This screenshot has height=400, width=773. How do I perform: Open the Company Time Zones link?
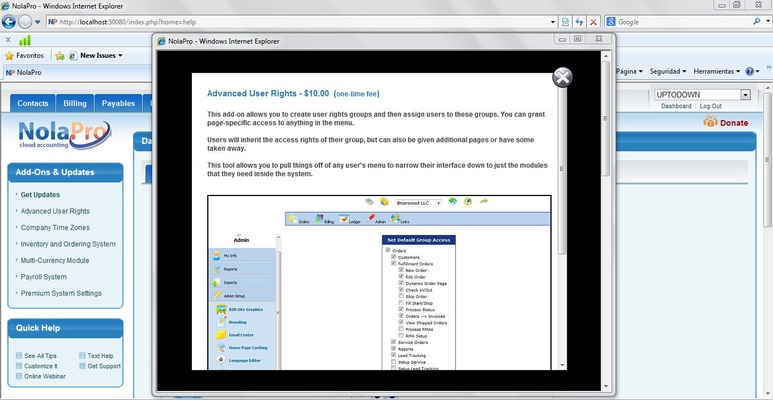point(55,227)
